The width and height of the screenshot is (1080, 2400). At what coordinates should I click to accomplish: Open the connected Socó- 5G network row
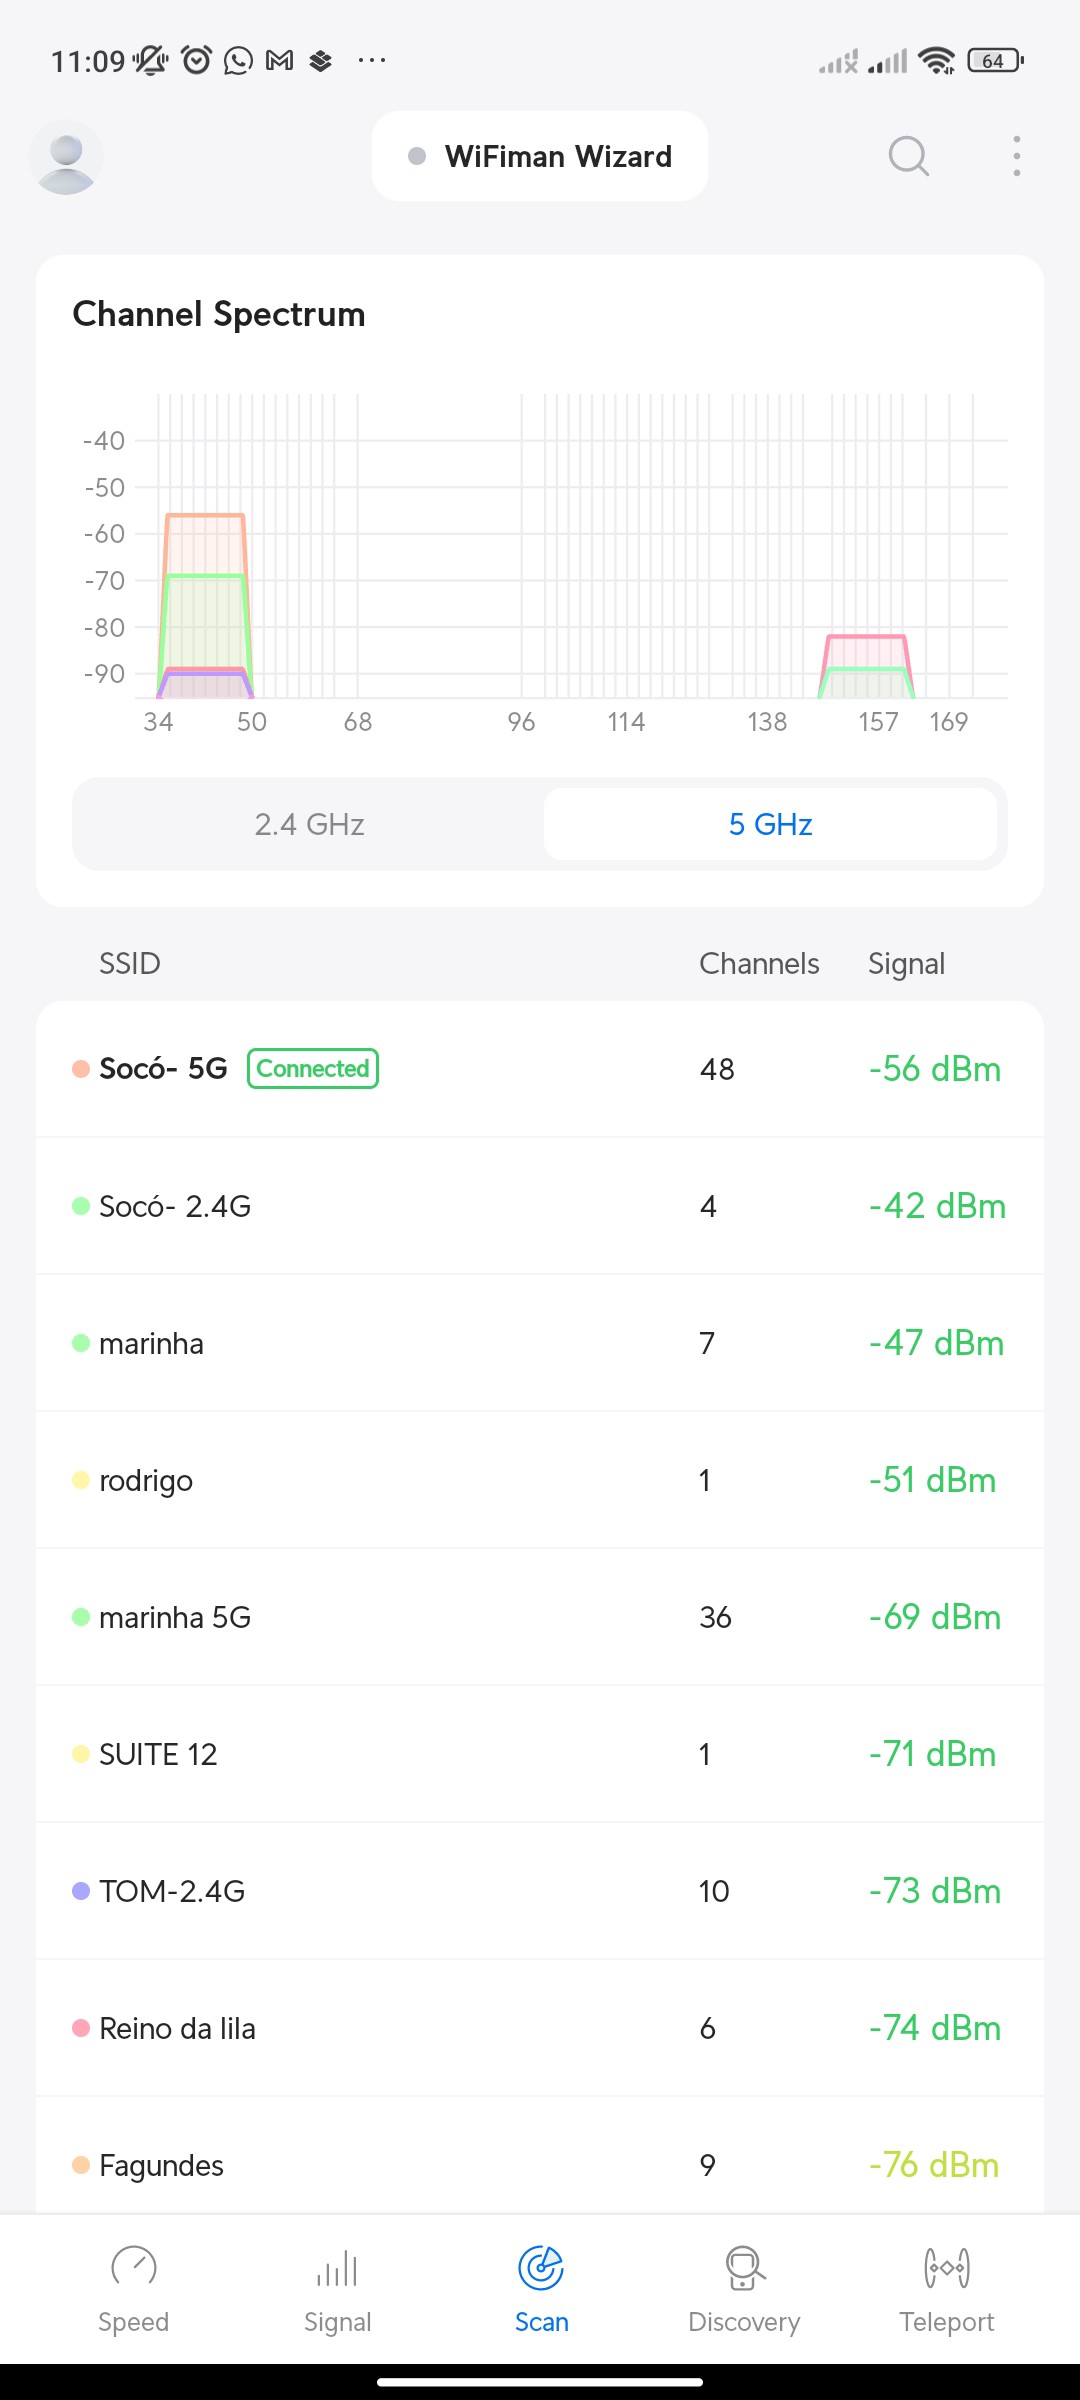coord(540,1069)
